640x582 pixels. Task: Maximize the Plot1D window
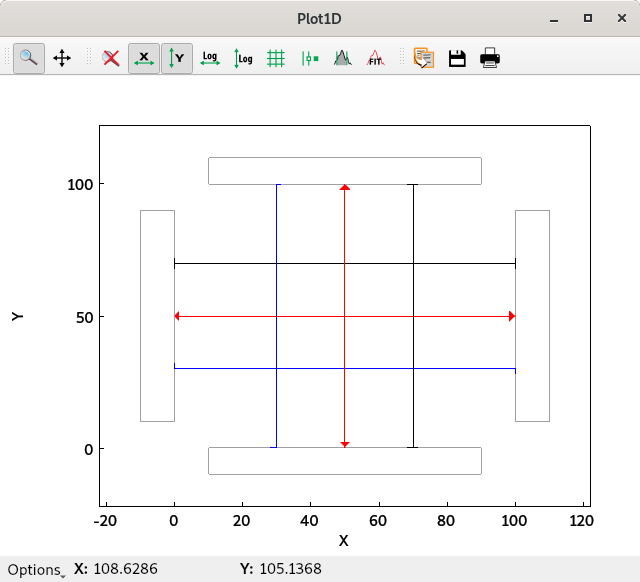click(588, 18)
